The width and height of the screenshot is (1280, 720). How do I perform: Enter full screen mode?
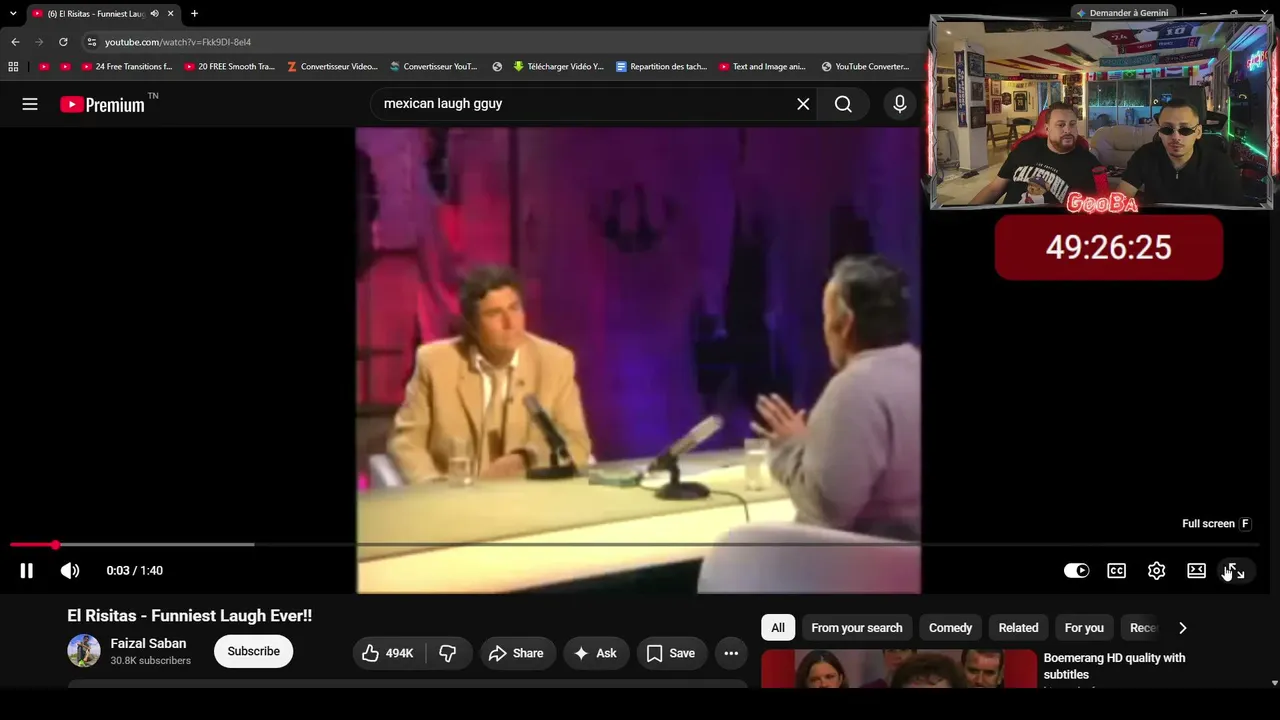tap(1234, 571)
